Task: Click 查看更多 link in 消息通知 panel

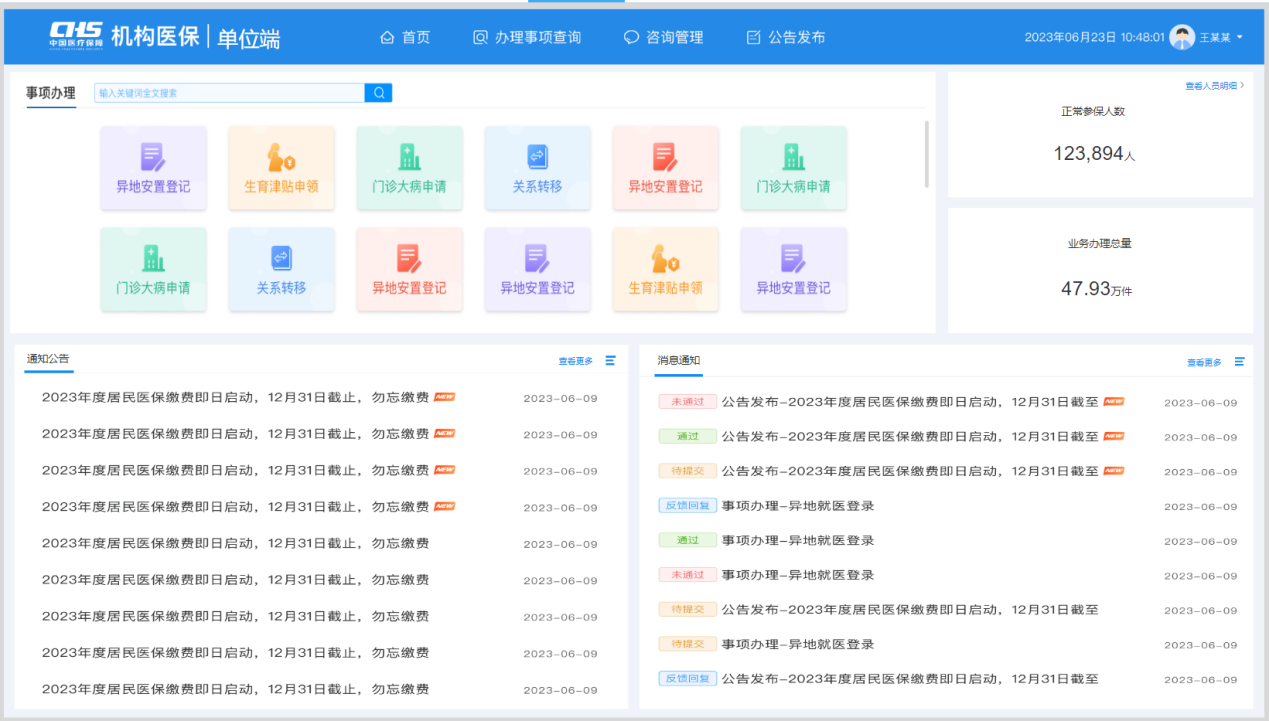Action: (x=1204, y=362)
